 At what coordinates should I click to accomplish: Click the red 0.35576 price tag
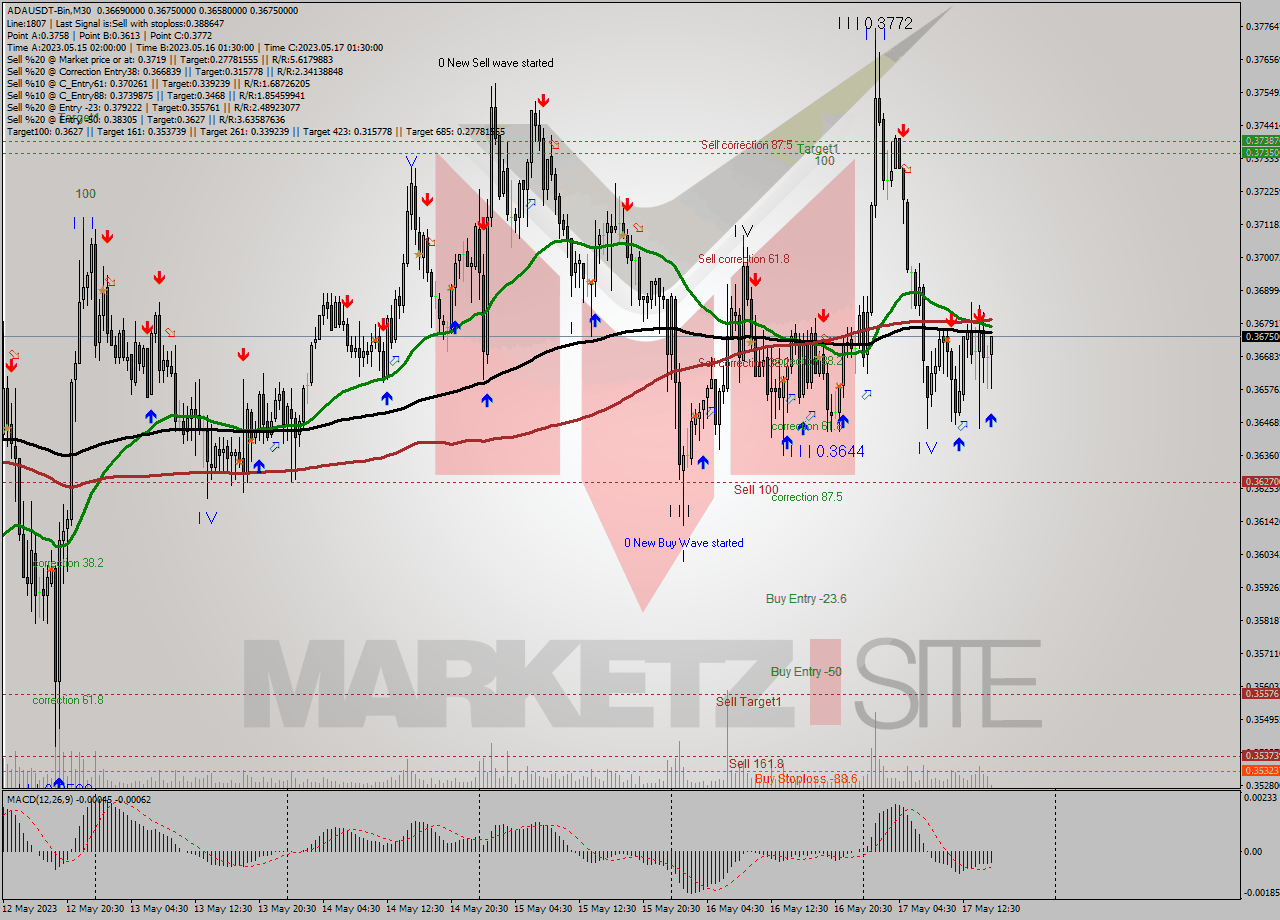[x=1260, y=693]
